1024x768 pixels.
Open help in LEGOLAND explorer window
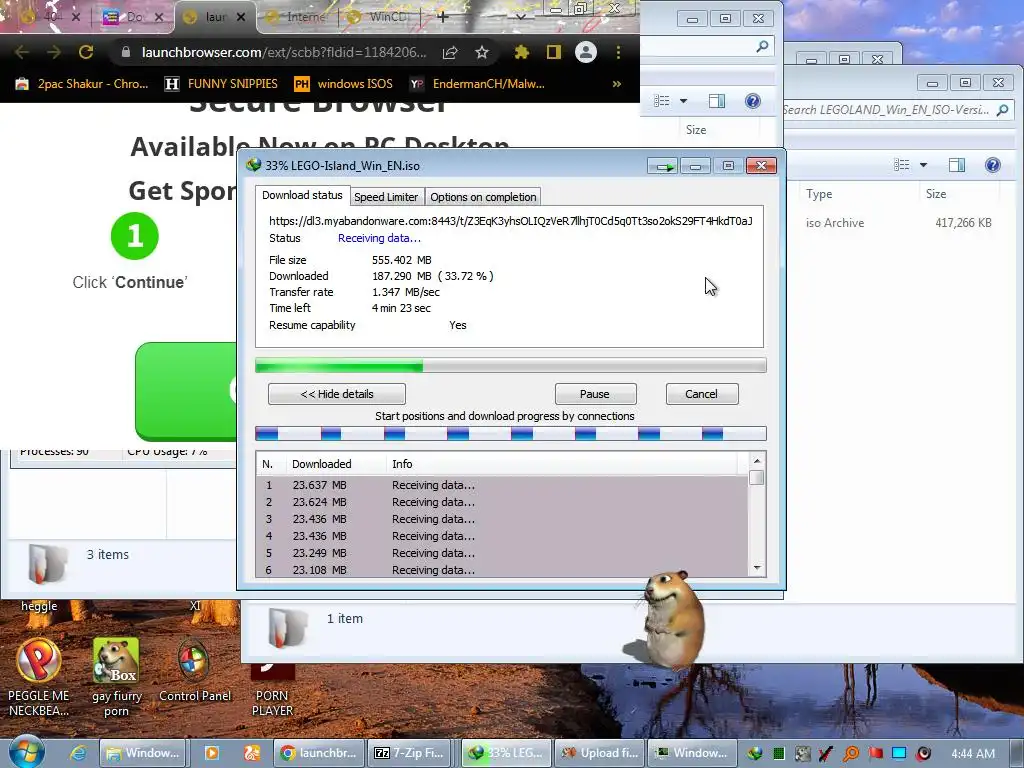click(x=993, y=165)
